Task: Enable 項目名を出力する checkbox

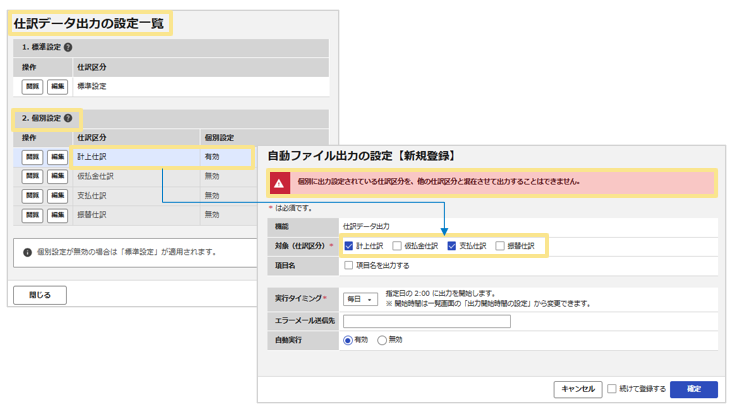Action: [348, 265]
